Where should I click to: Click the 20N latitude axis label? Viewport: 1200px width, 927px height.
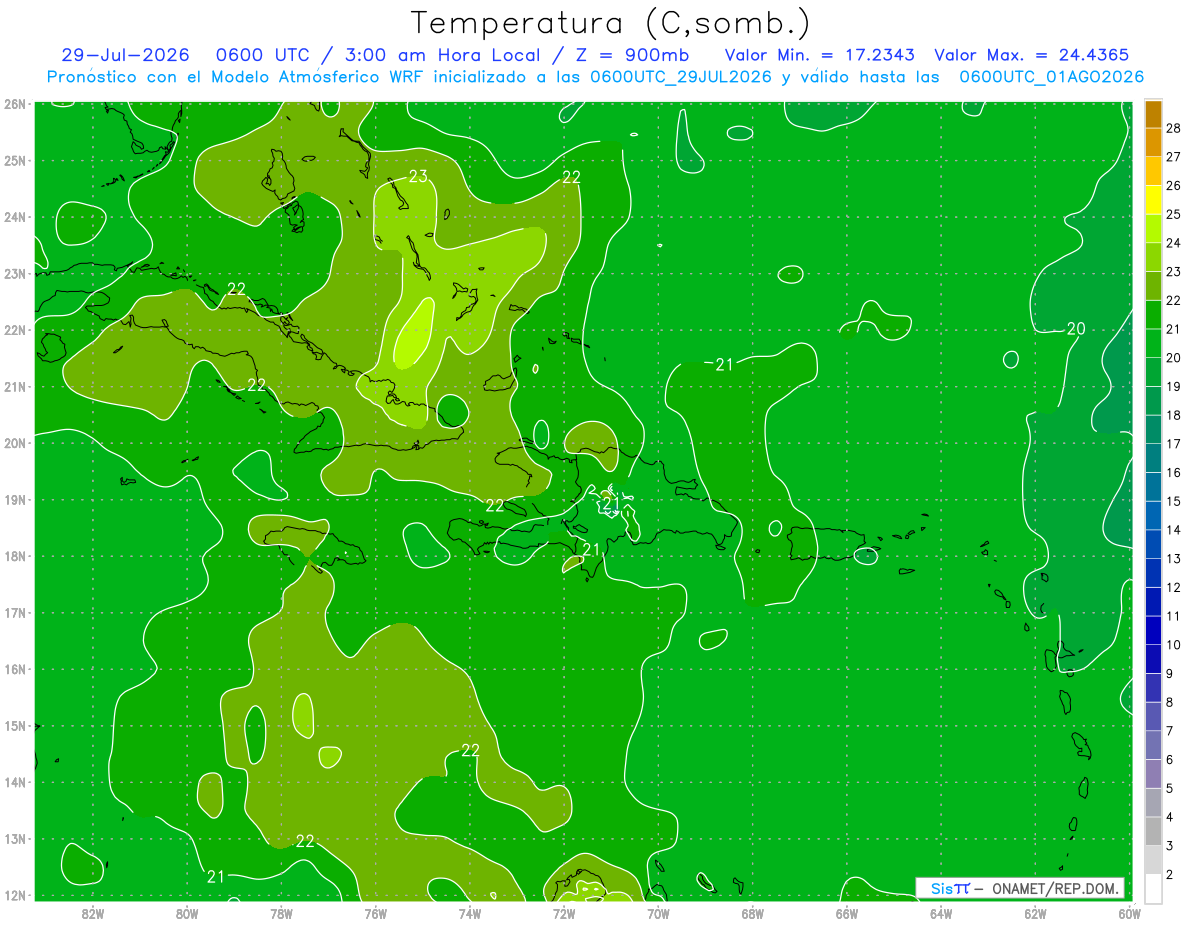click(x=14, y=443)
